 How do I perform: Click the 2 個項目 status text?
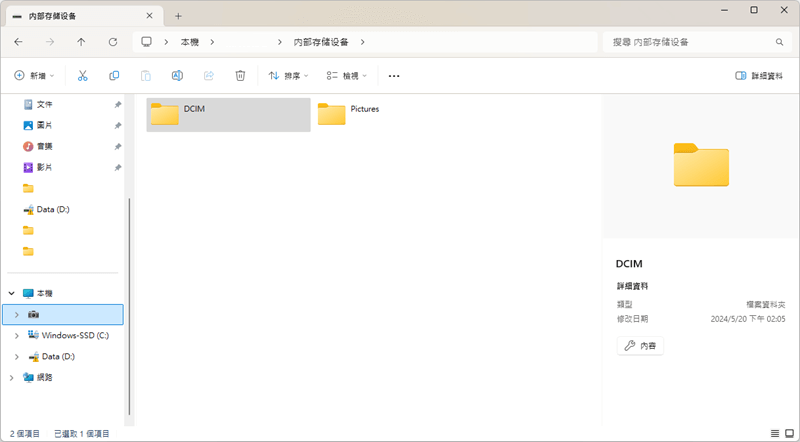click(x=24, y=434)
